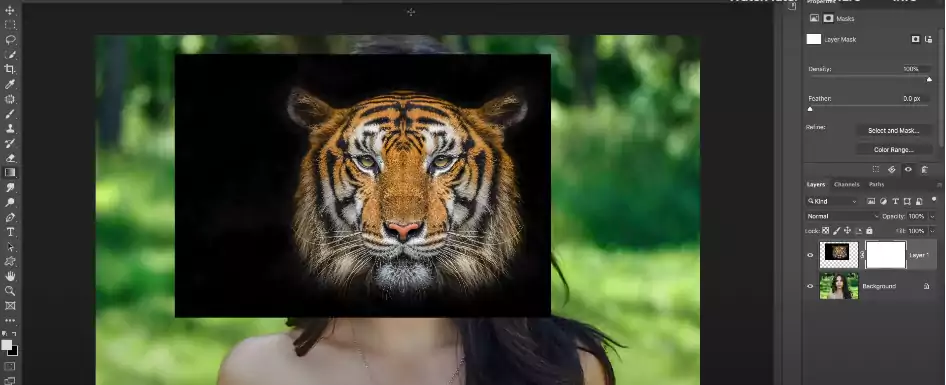Select the Pen tool
This screenshot has height=385, width=946.
pyautogui.click(x=10, y=217)
